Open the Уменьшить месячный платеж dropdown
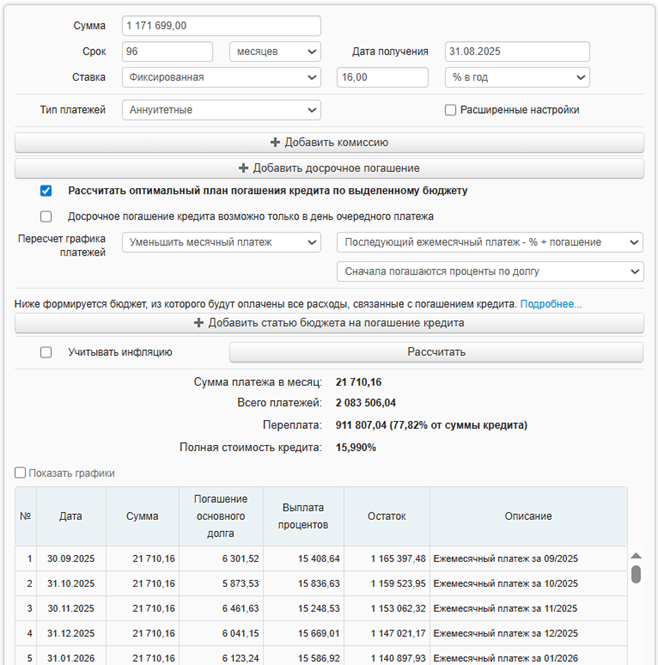 221,242
